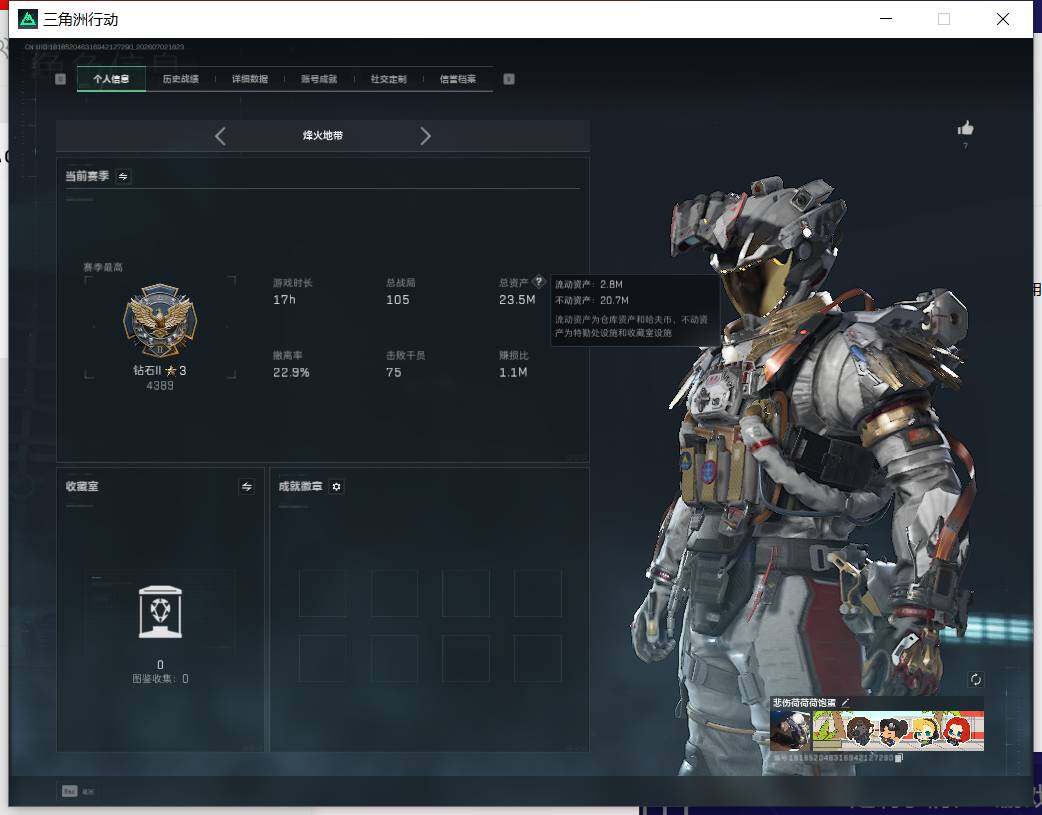The image size is (1042, 815).
Task: Minimize the 三角洲行动 window
Action: point(886,19)
